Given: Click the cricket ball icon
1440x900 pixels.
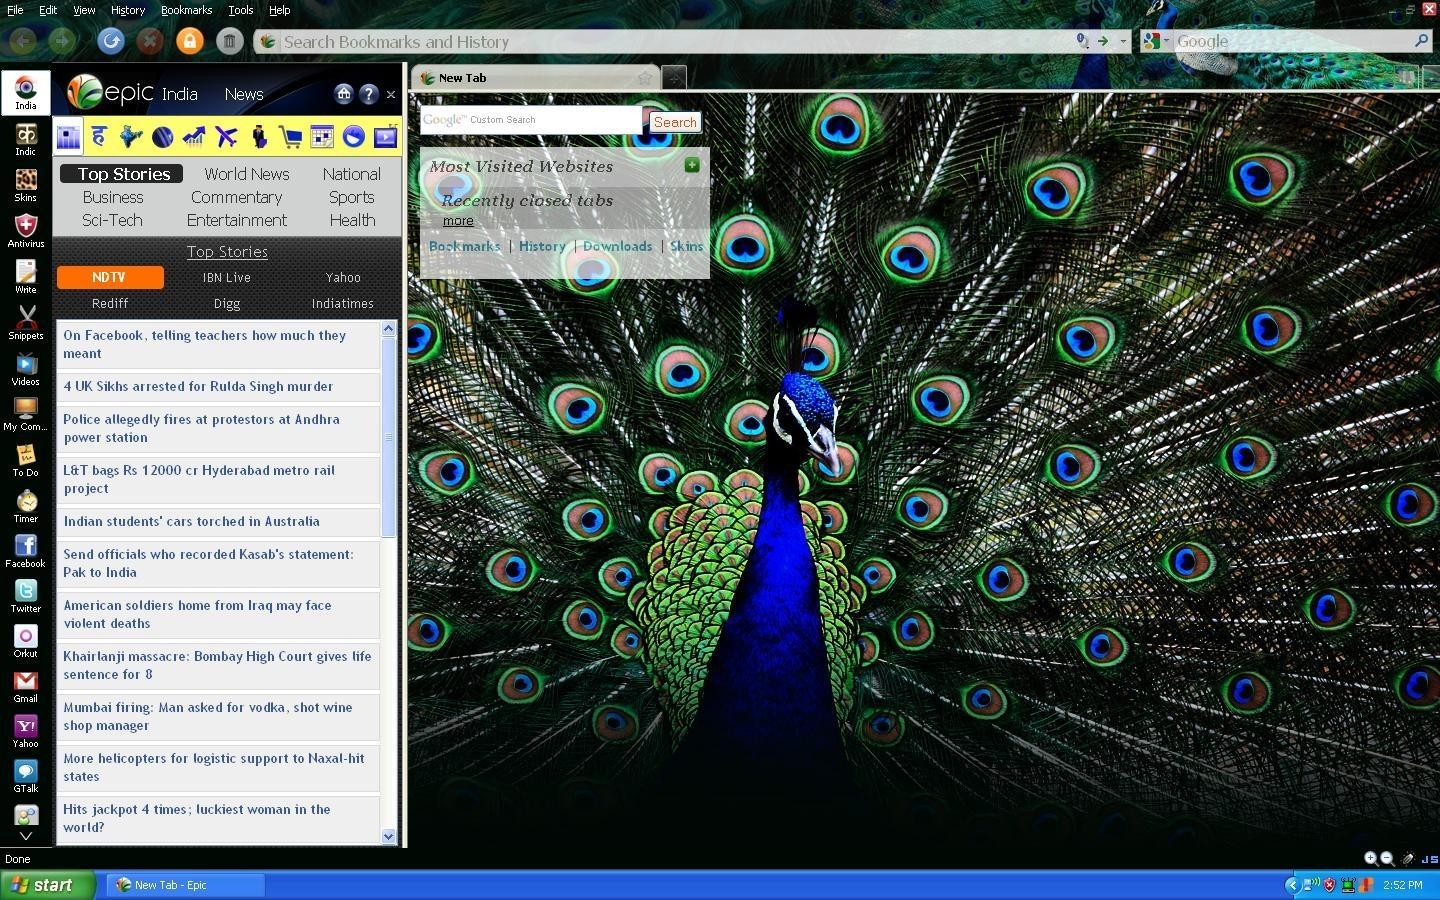Looking at the screenshot, I should pyautogui.click(x=163, y=137).
